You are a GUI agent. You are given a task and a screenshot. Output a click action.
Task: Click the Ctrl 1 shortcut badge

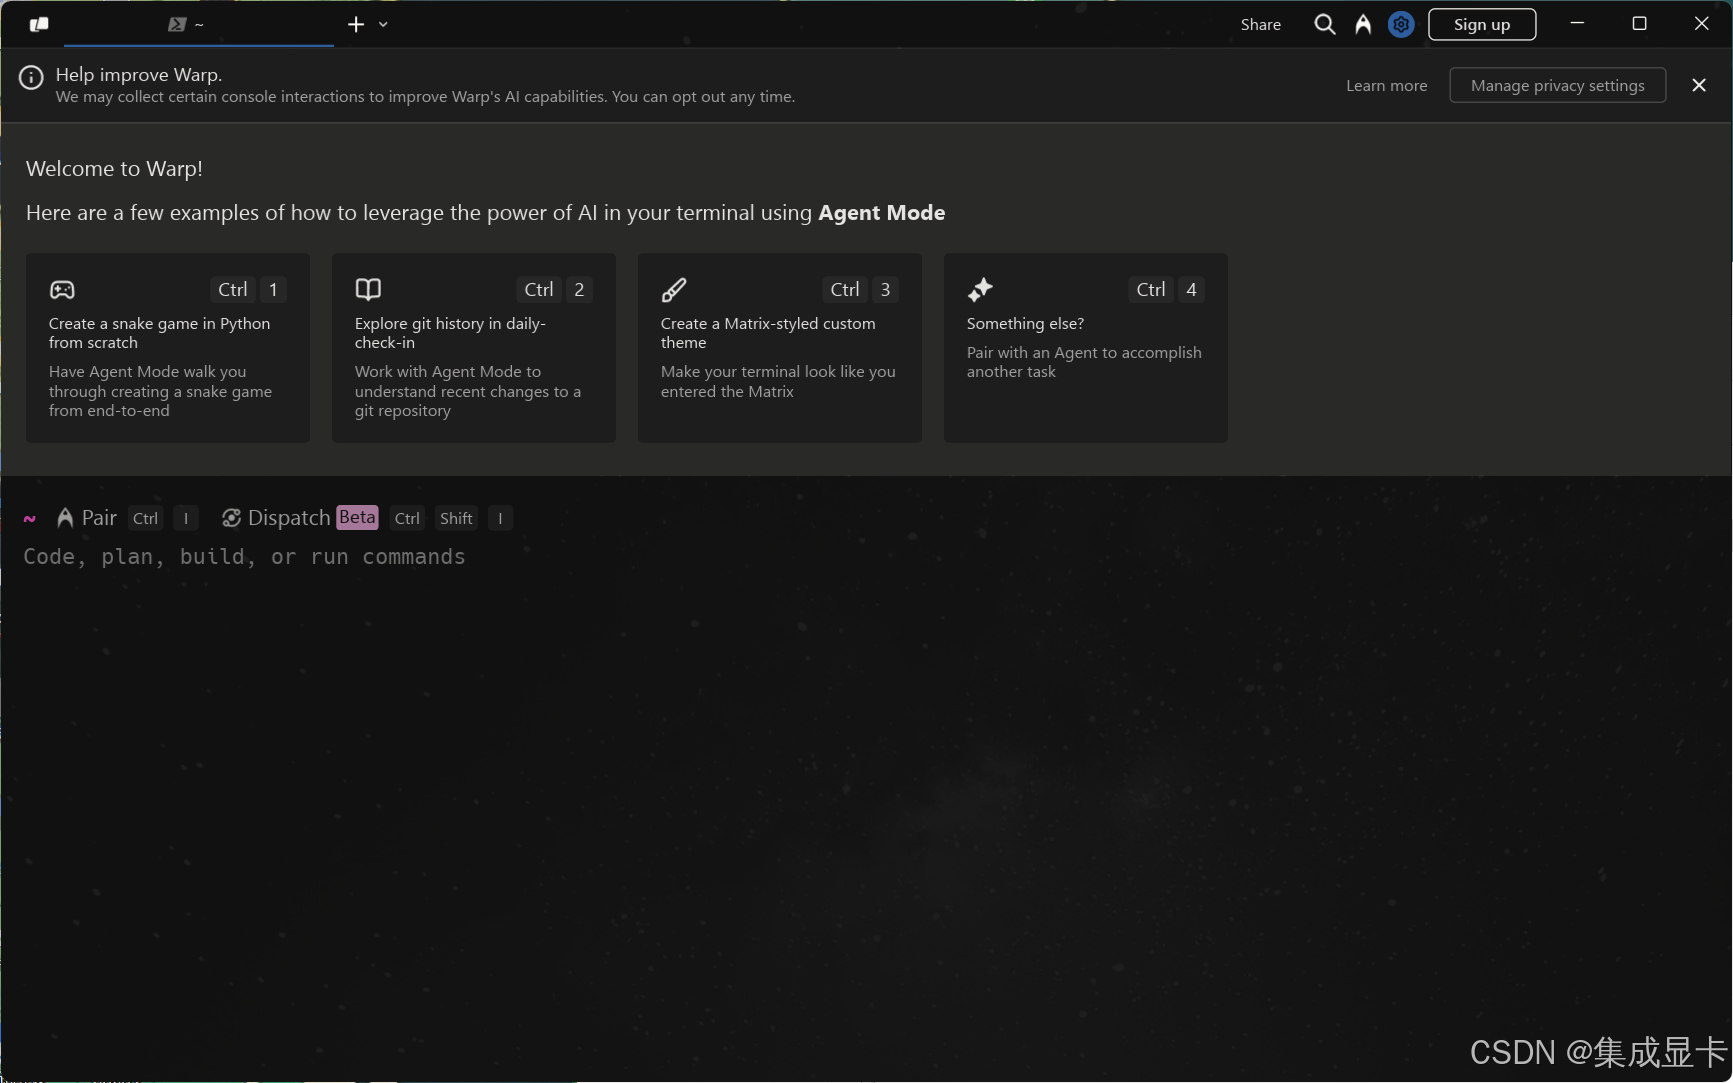point(248,290)
